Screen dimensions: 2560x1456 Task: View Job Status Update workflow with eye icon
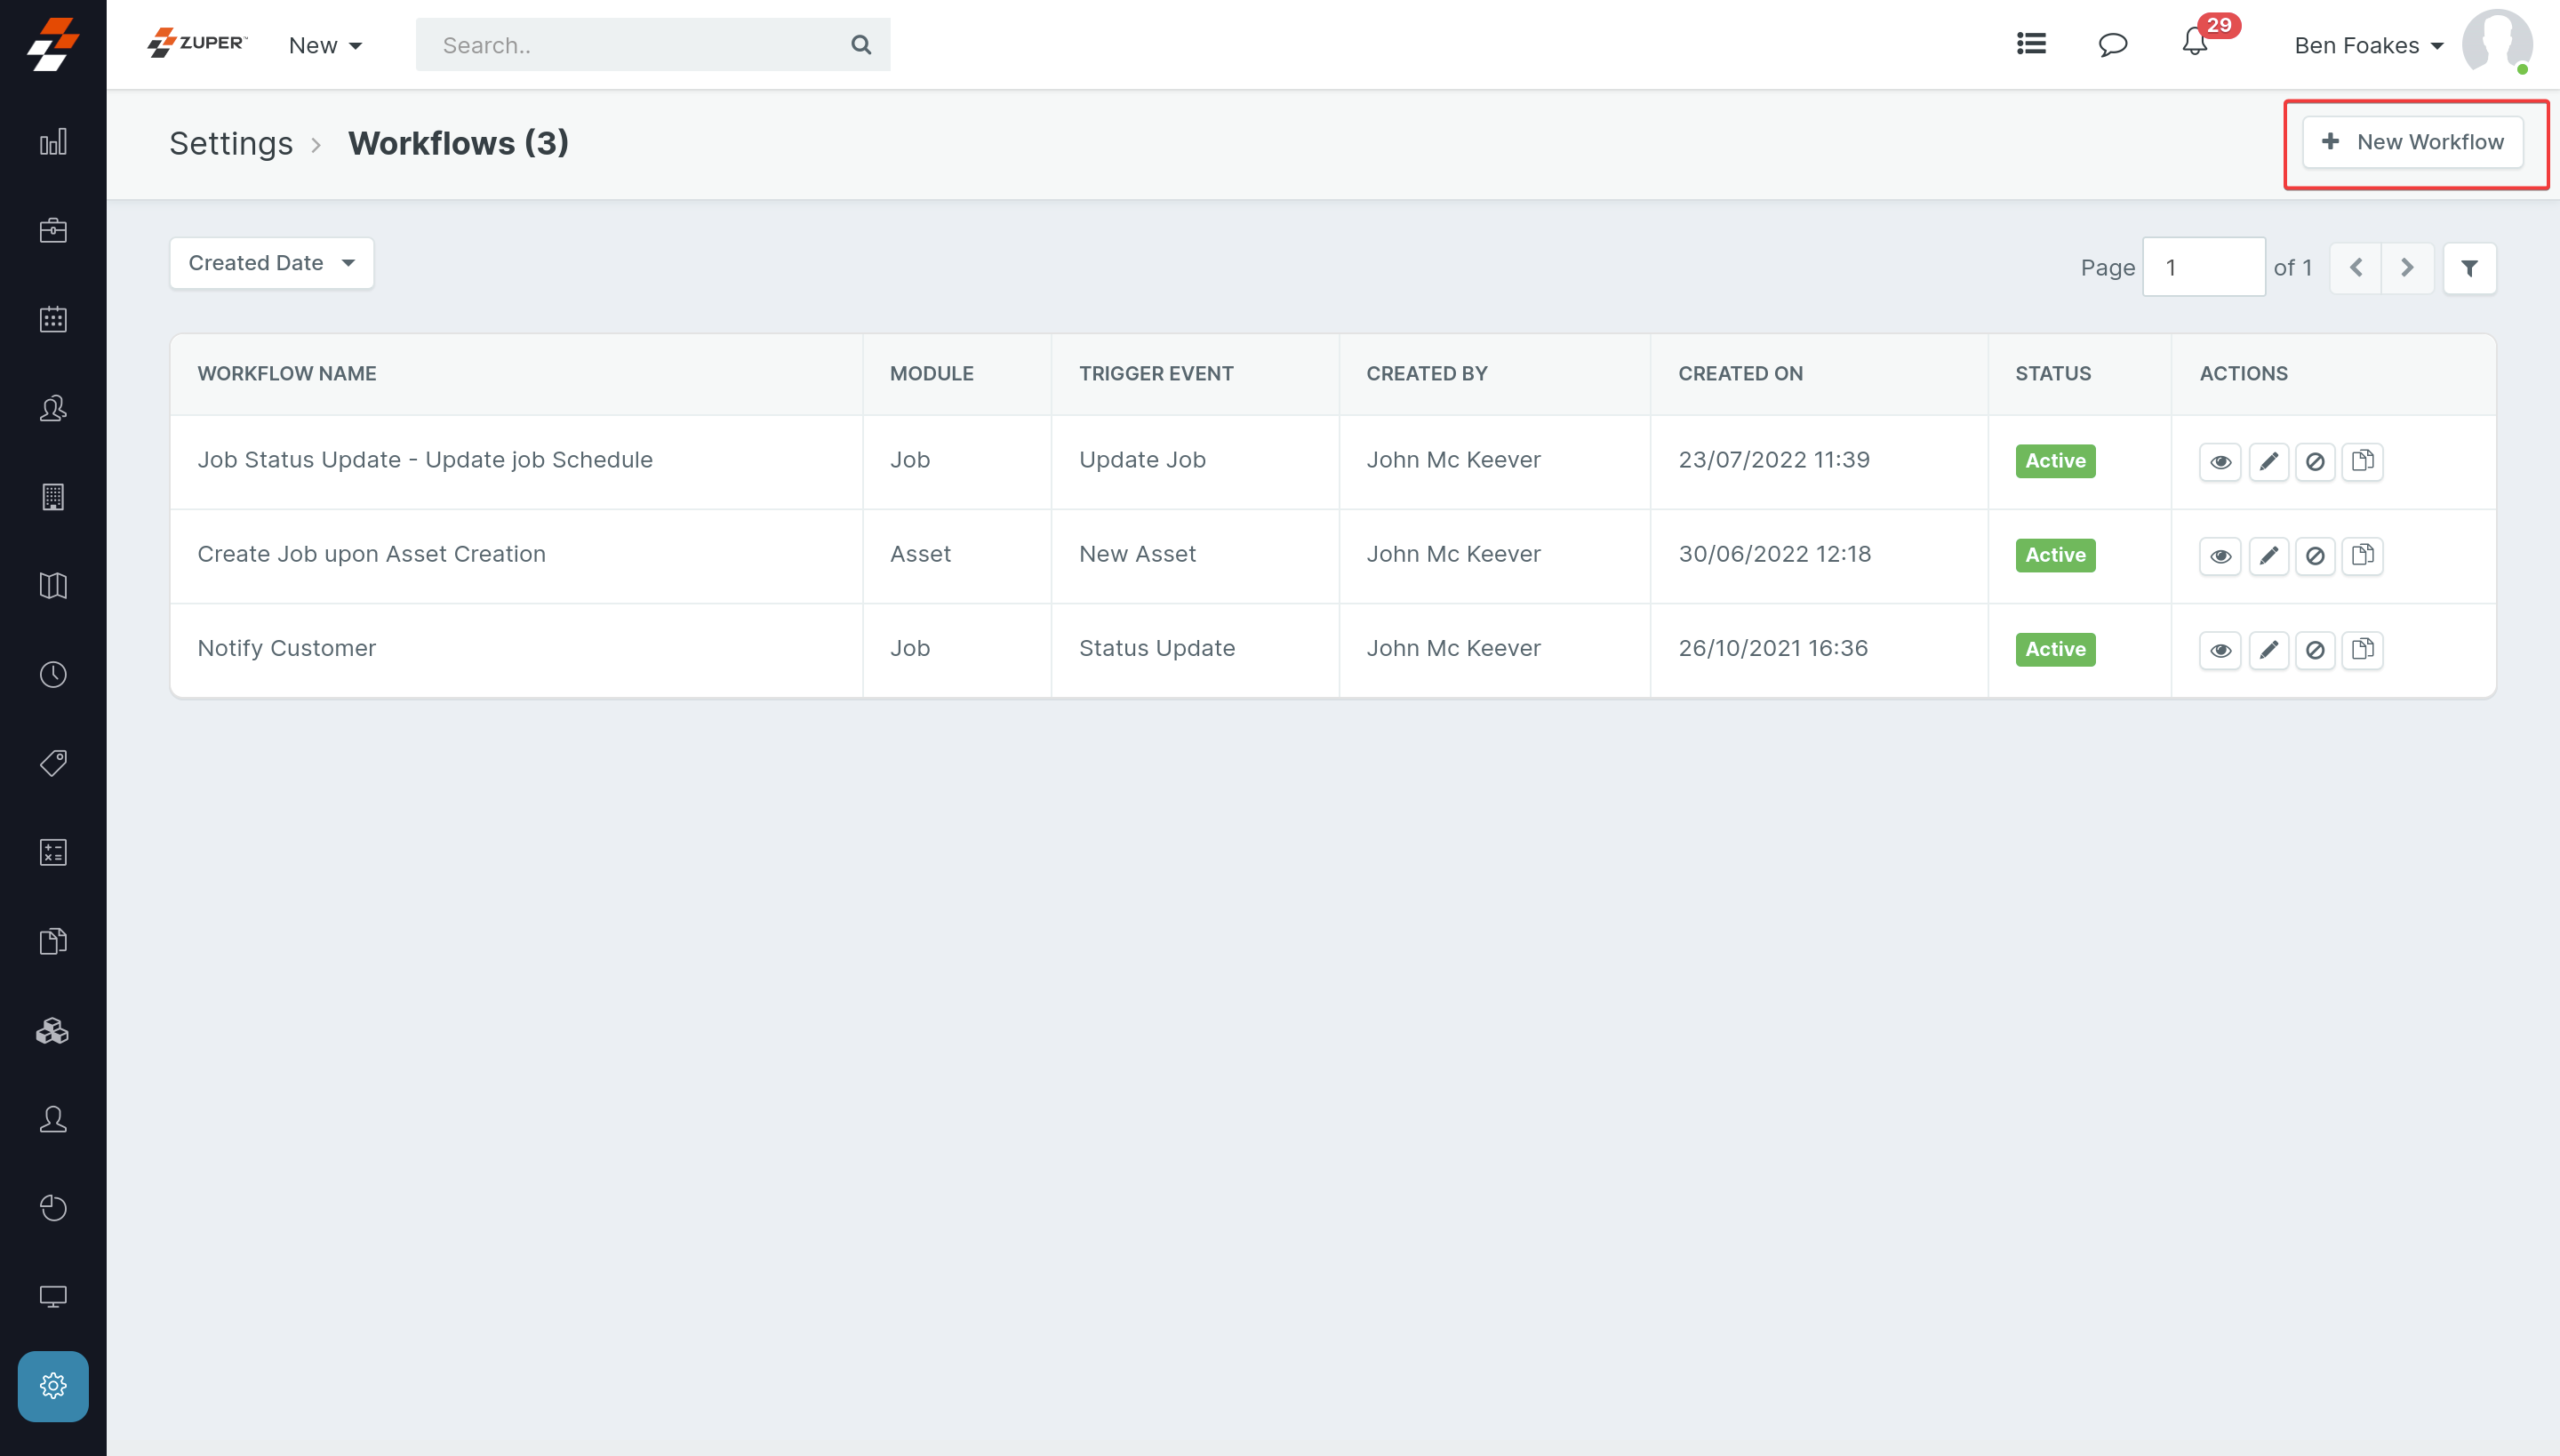pyautogui.click(x=2220, y=462)
